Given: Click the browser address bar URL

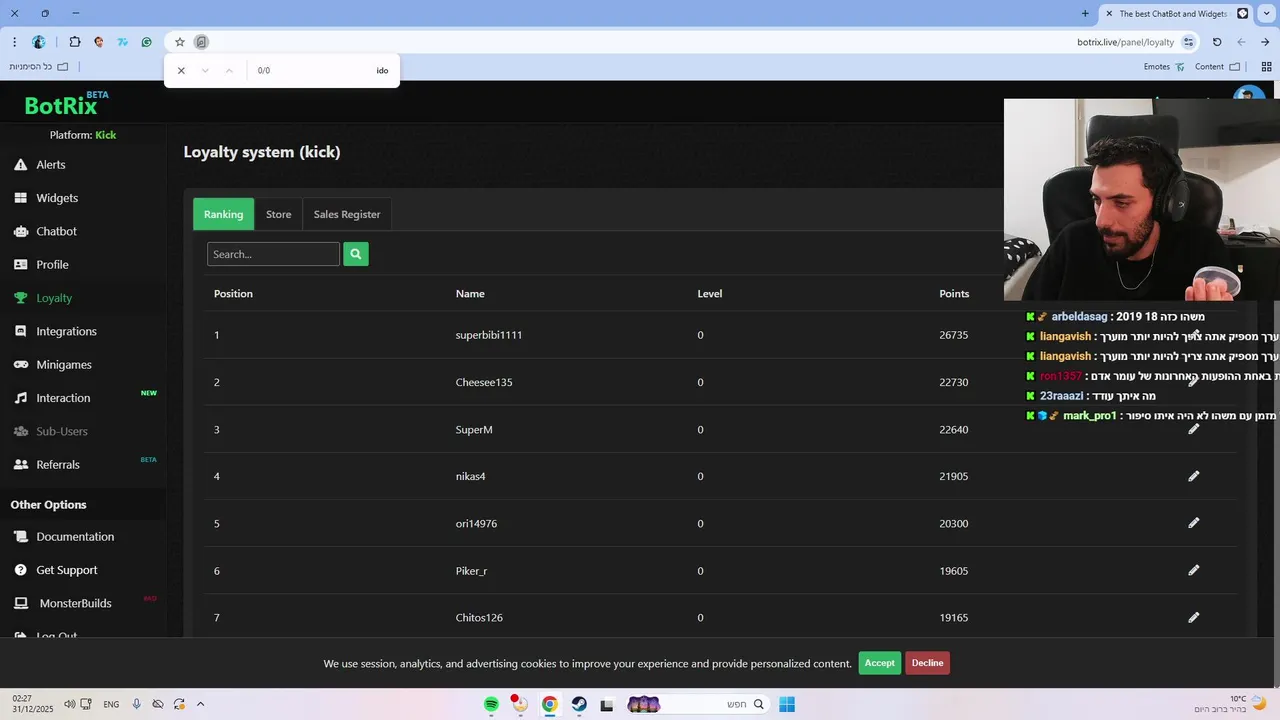Looking at the screenshot, I should click(1125, 42).
